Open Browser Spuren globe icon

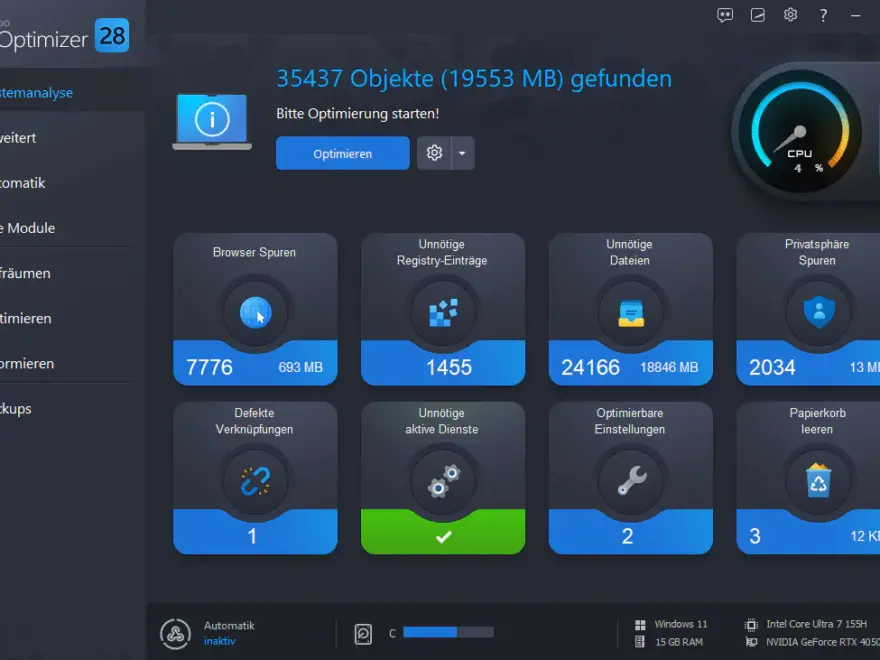tap(255, 313)
